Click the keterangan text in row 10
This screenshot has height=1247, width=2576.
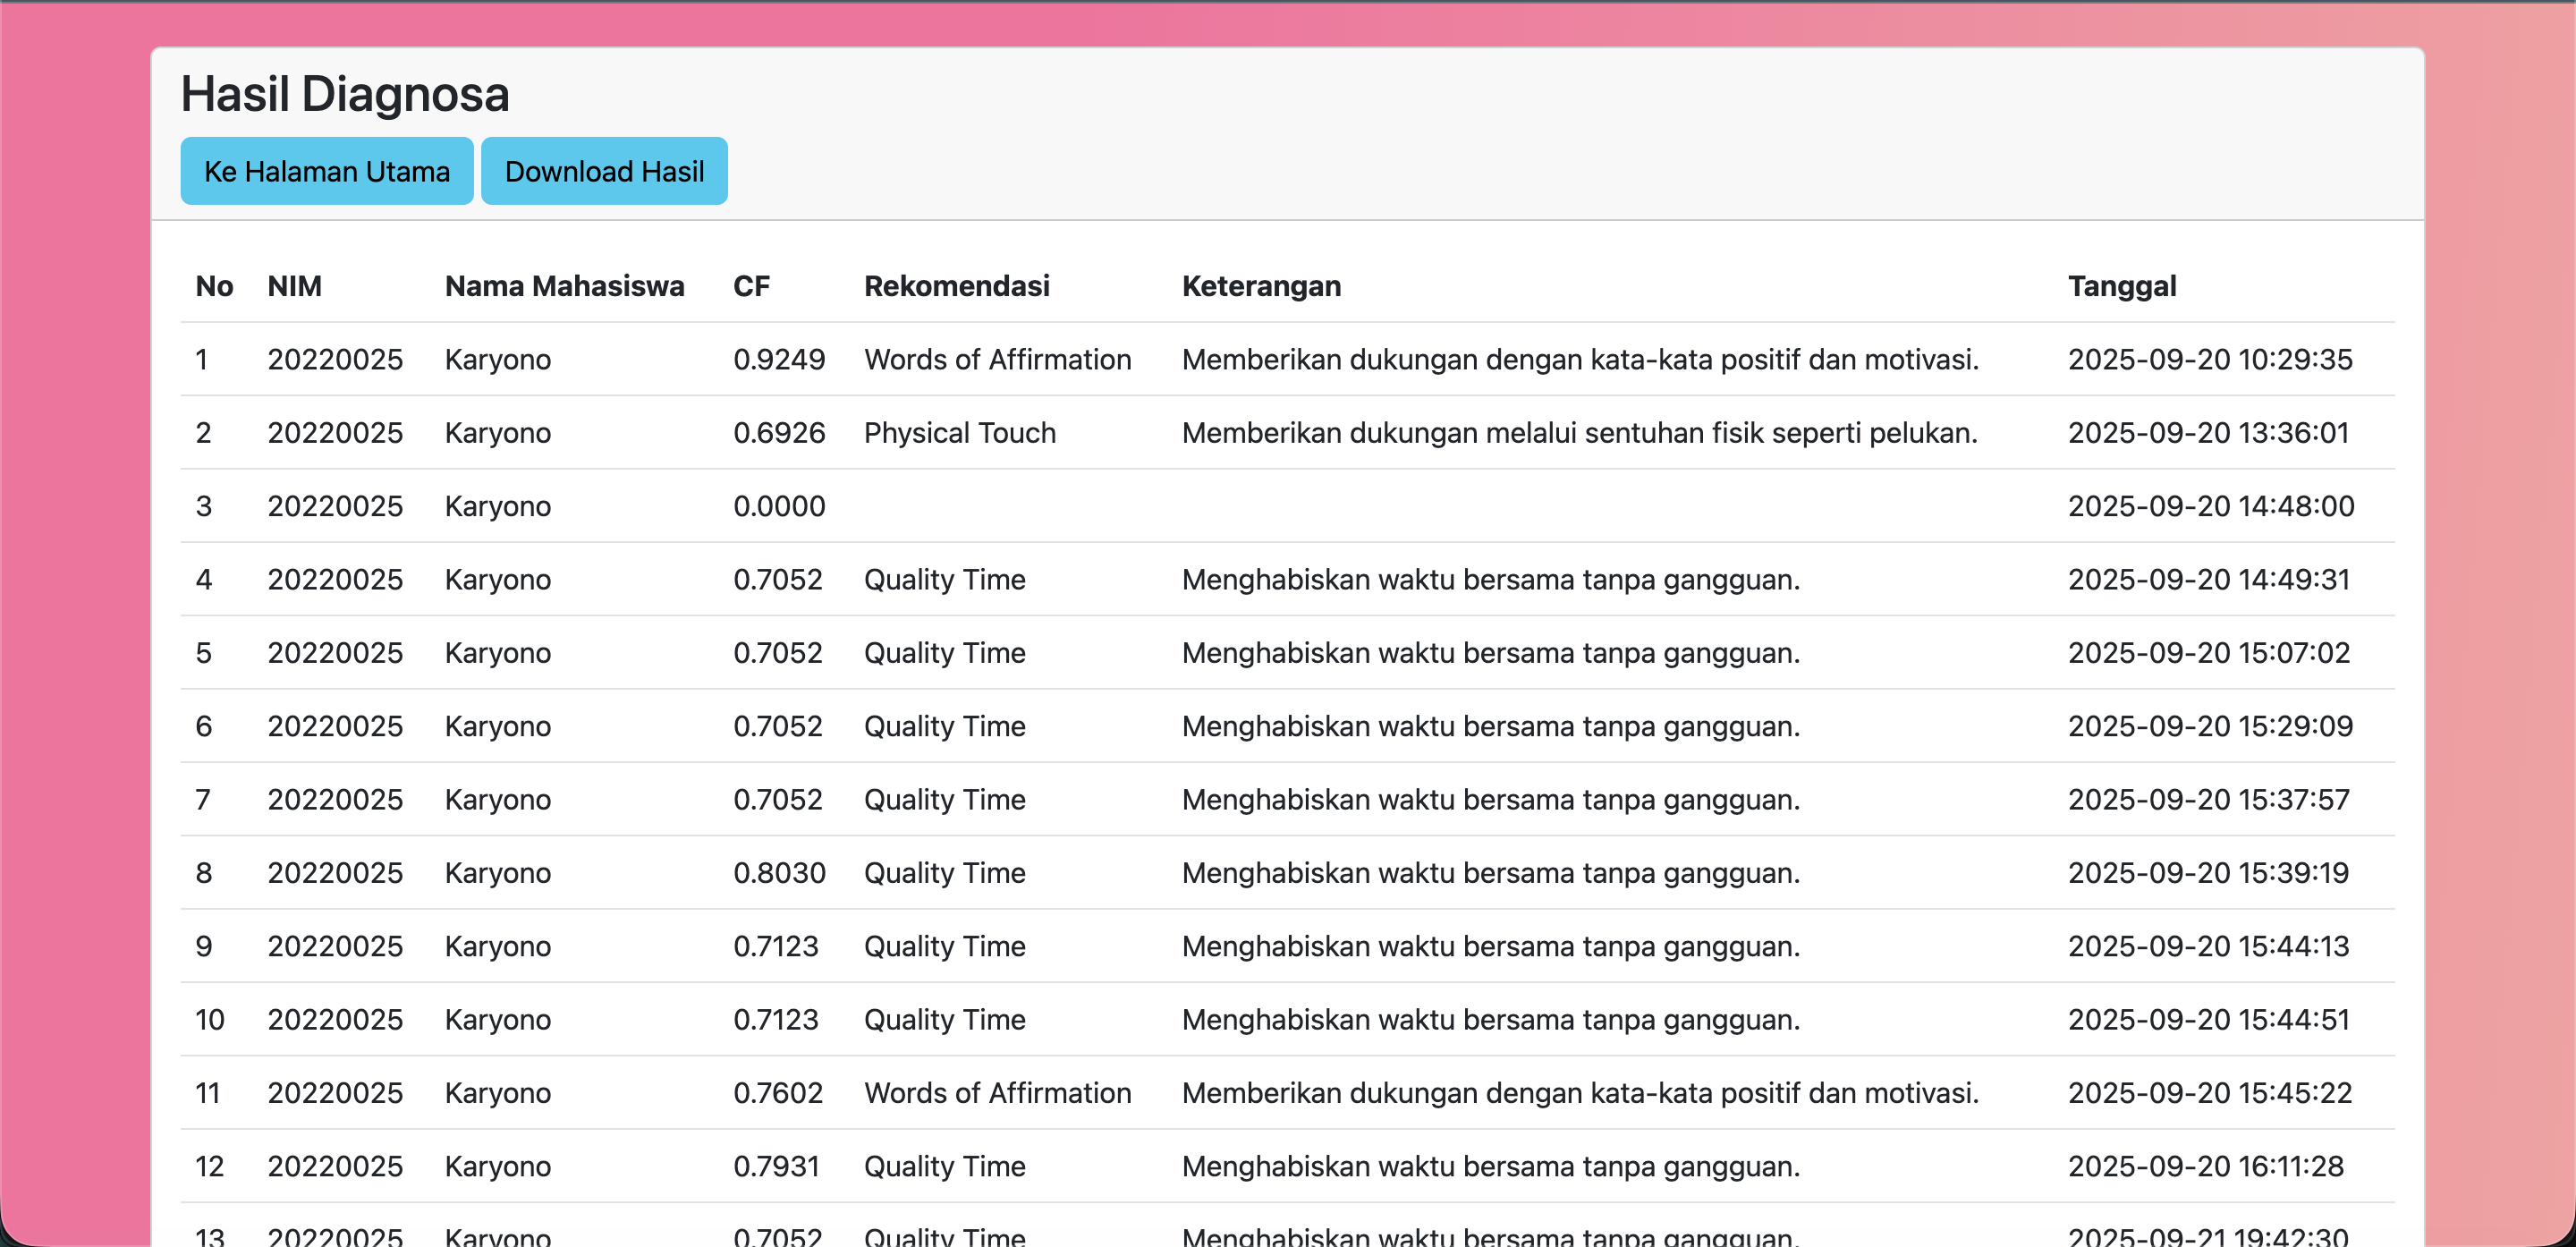tap(1490, 1019)
